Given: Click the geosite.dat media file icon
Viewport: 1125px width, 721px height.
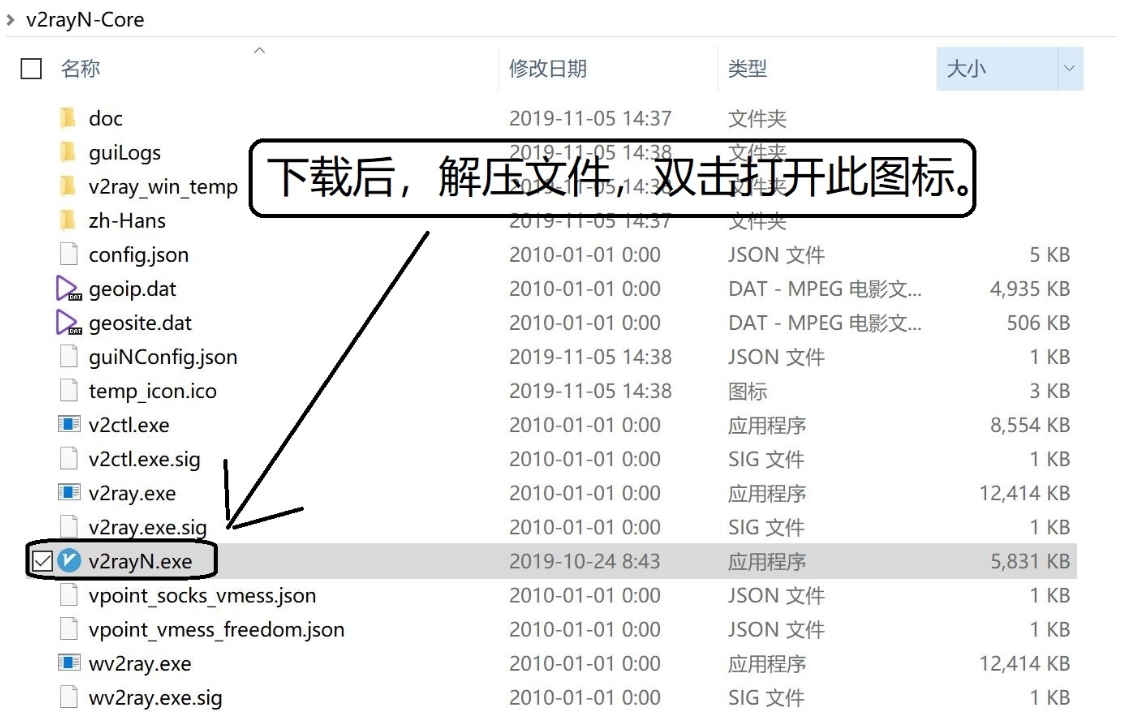Looking at the screenshot, I should 68,323.
